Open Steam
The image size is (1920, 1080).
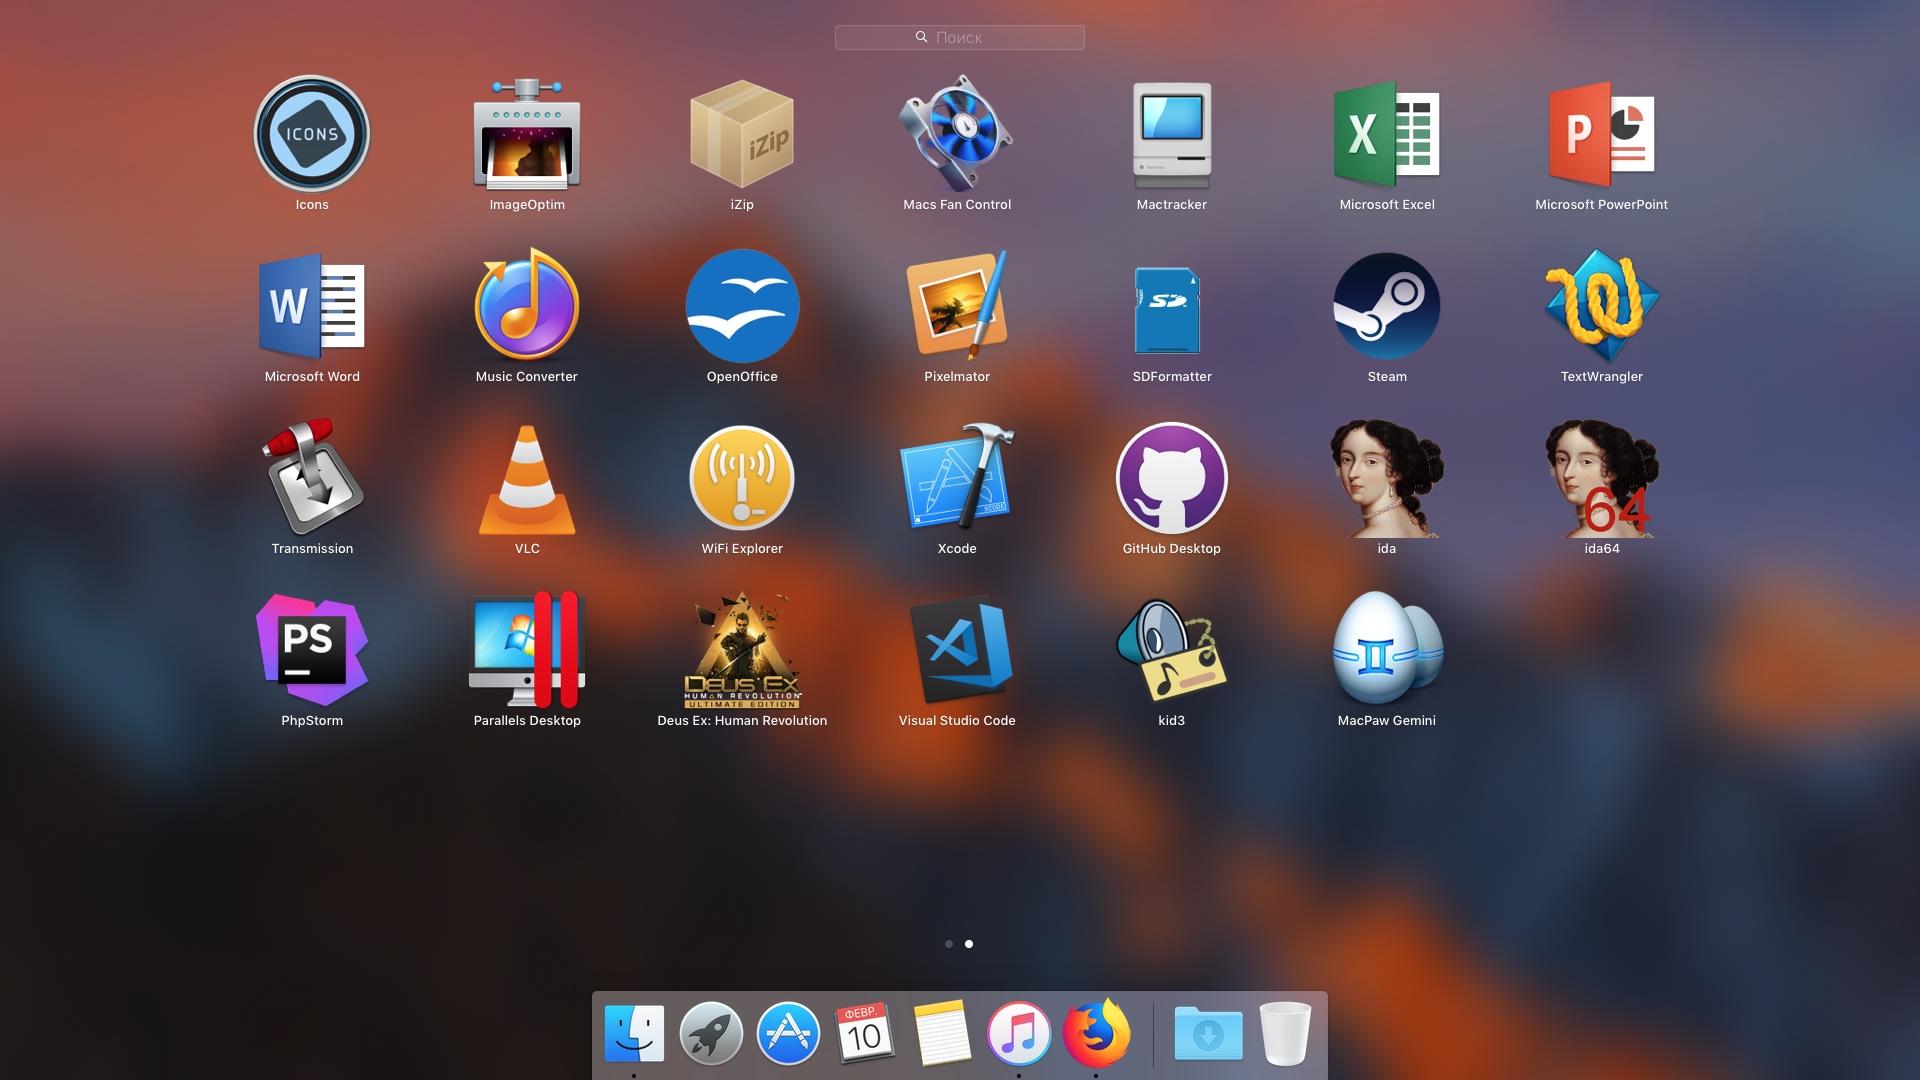pyautogui.click(x=1387, y=306)
